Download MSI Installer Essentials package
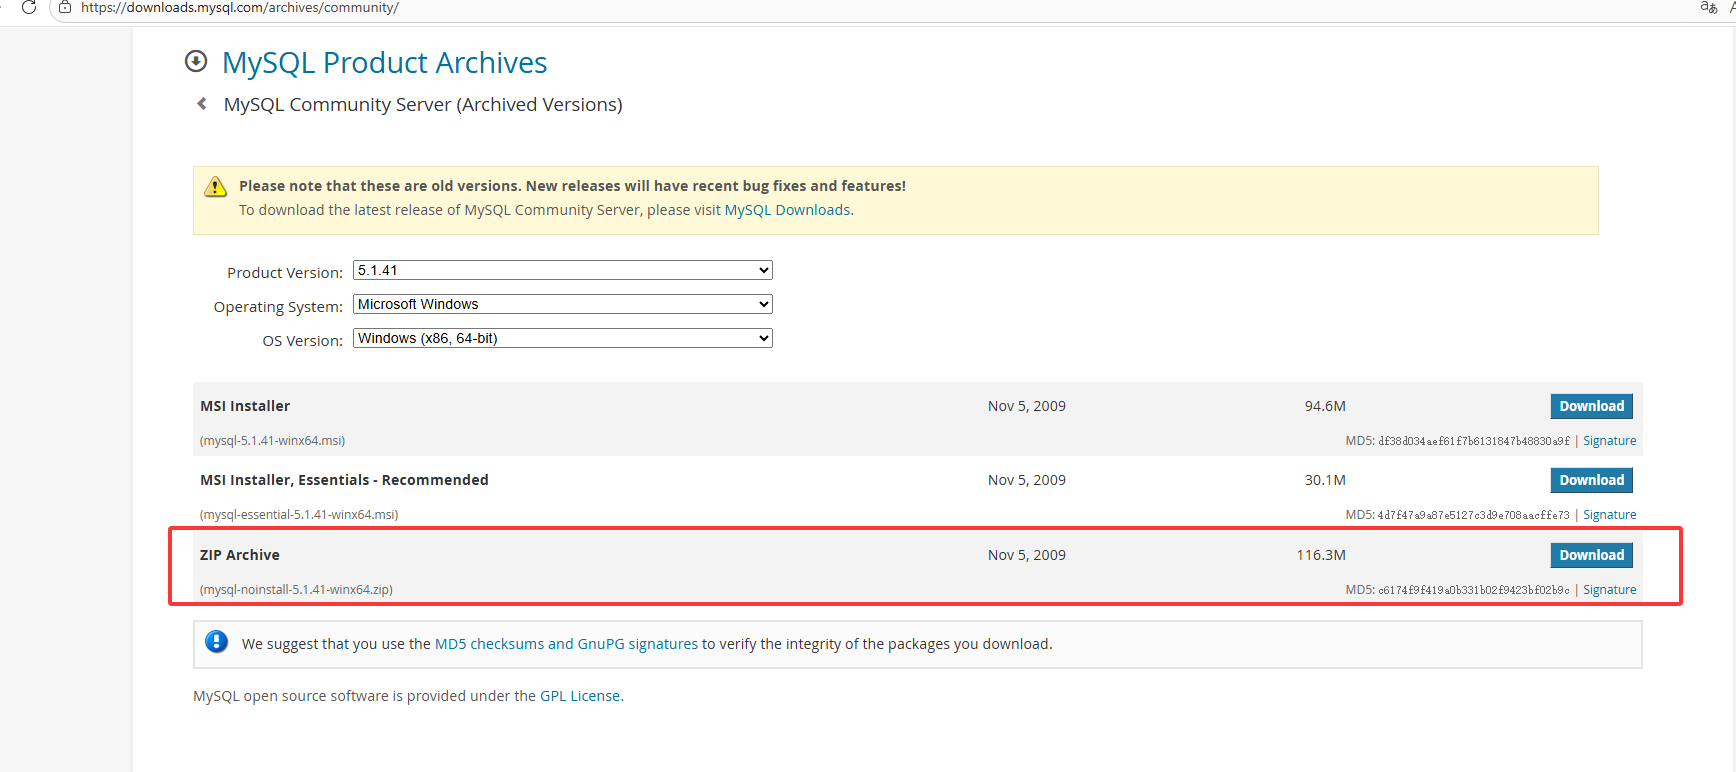This screenshot has height=772, width=1736. click(x=1591, y=480)
